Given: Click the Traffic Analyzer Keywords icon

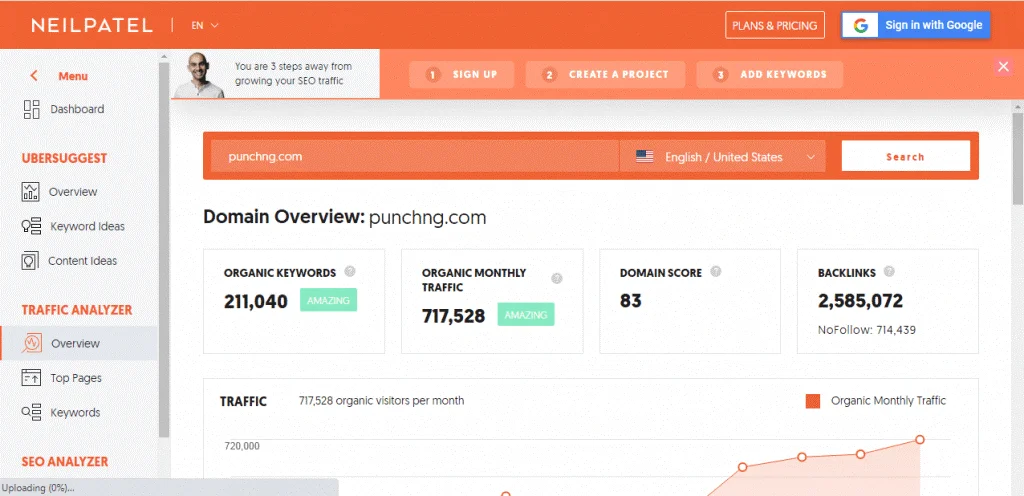Looking at the screenshot, I should [x=31, y=412].
